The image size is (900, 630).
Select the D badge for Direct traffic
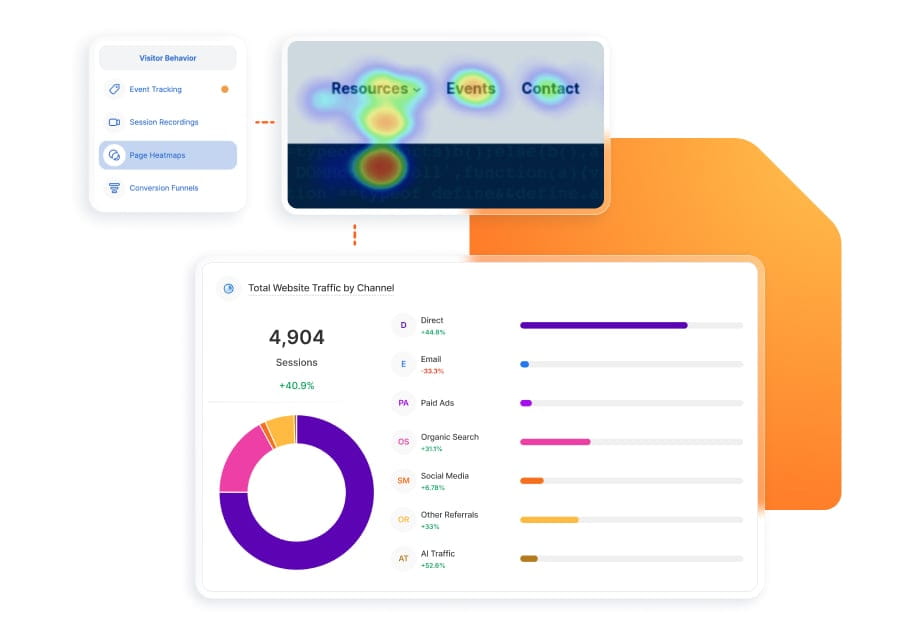click(403, 324)
